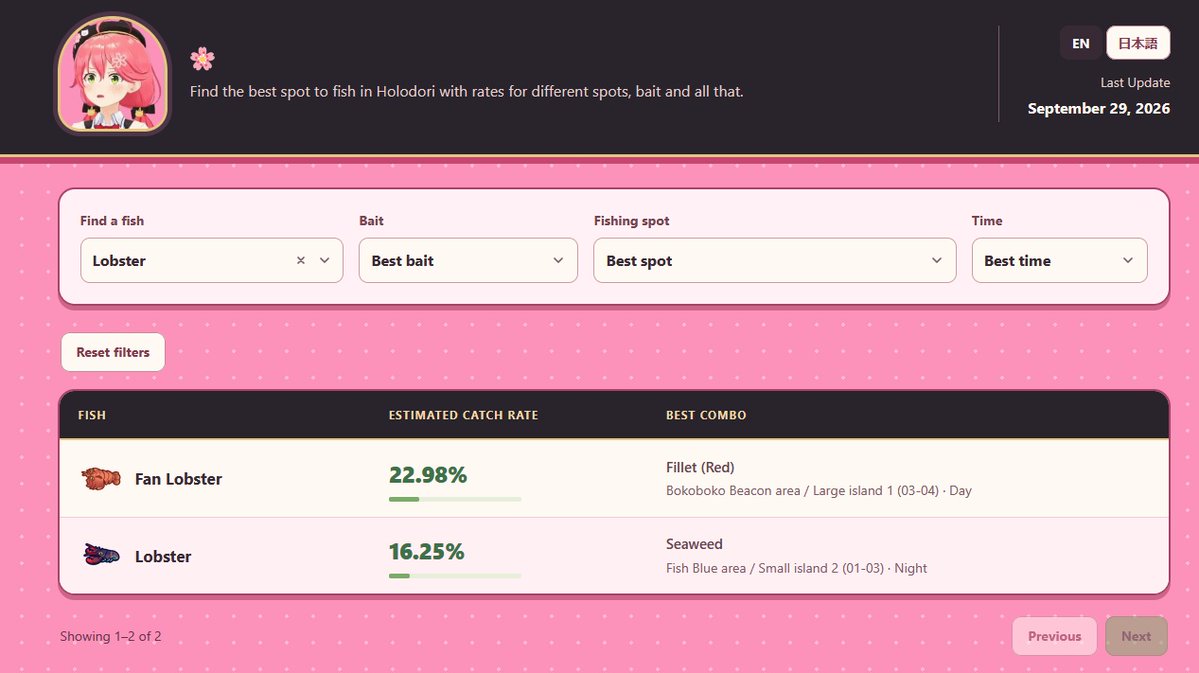This screenshot has height=673, width=1199.
Task: Click the Fan Lobster fish icon
Action: point(101,479)
